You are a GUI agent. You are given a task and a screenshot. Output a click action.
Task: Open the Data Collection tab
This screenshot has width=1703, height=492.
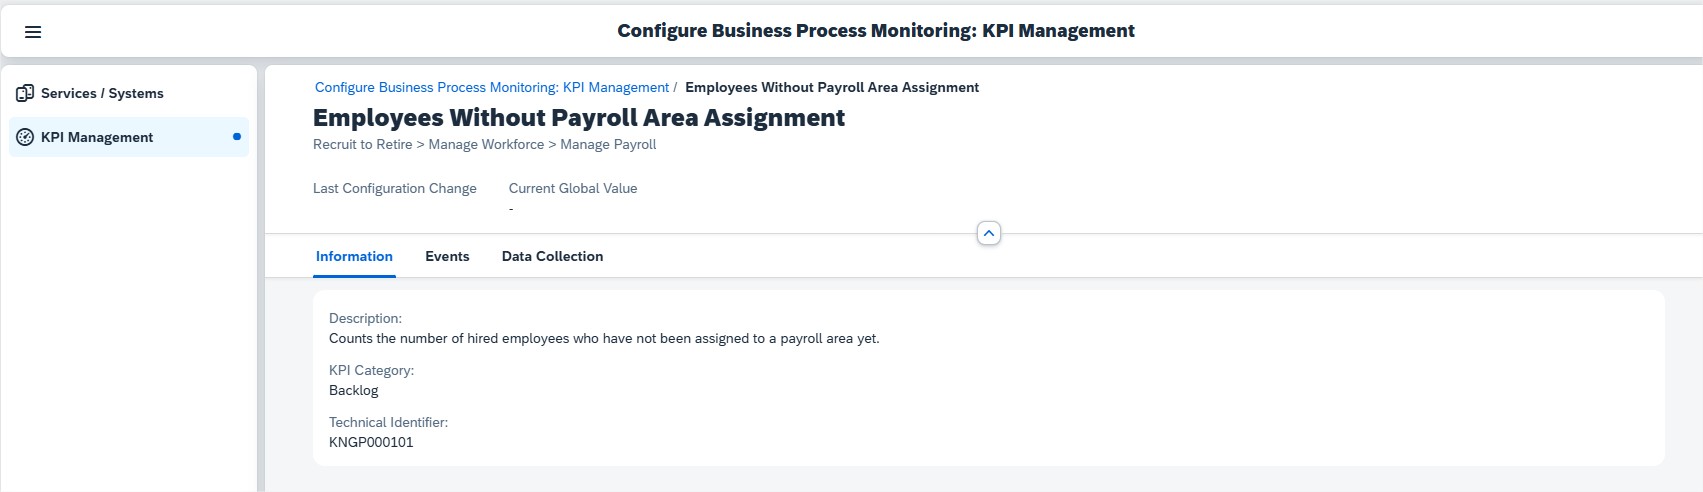552,256
